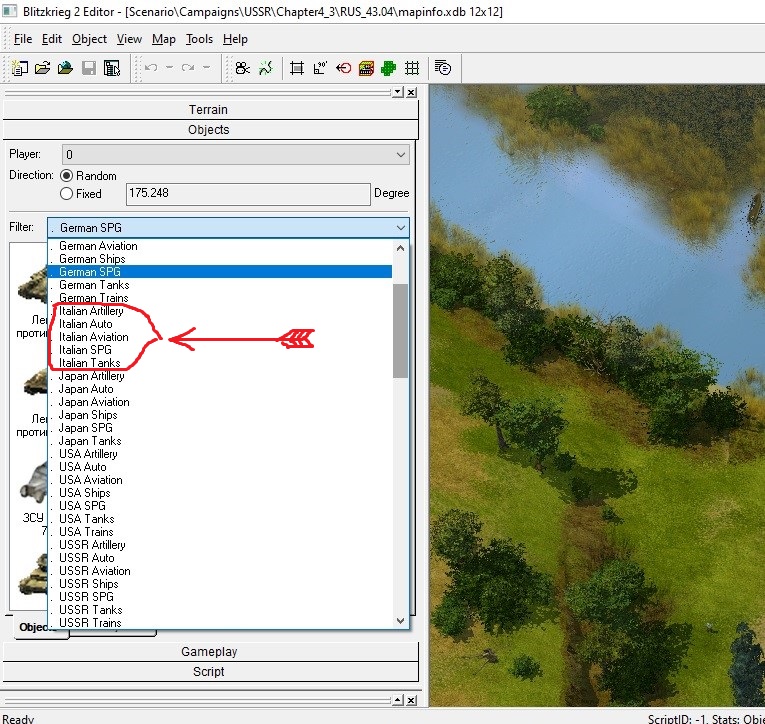The width and height of the screenshot is (765, 724).
Task: Close the top docked panel with X
Action: [412, 92]
